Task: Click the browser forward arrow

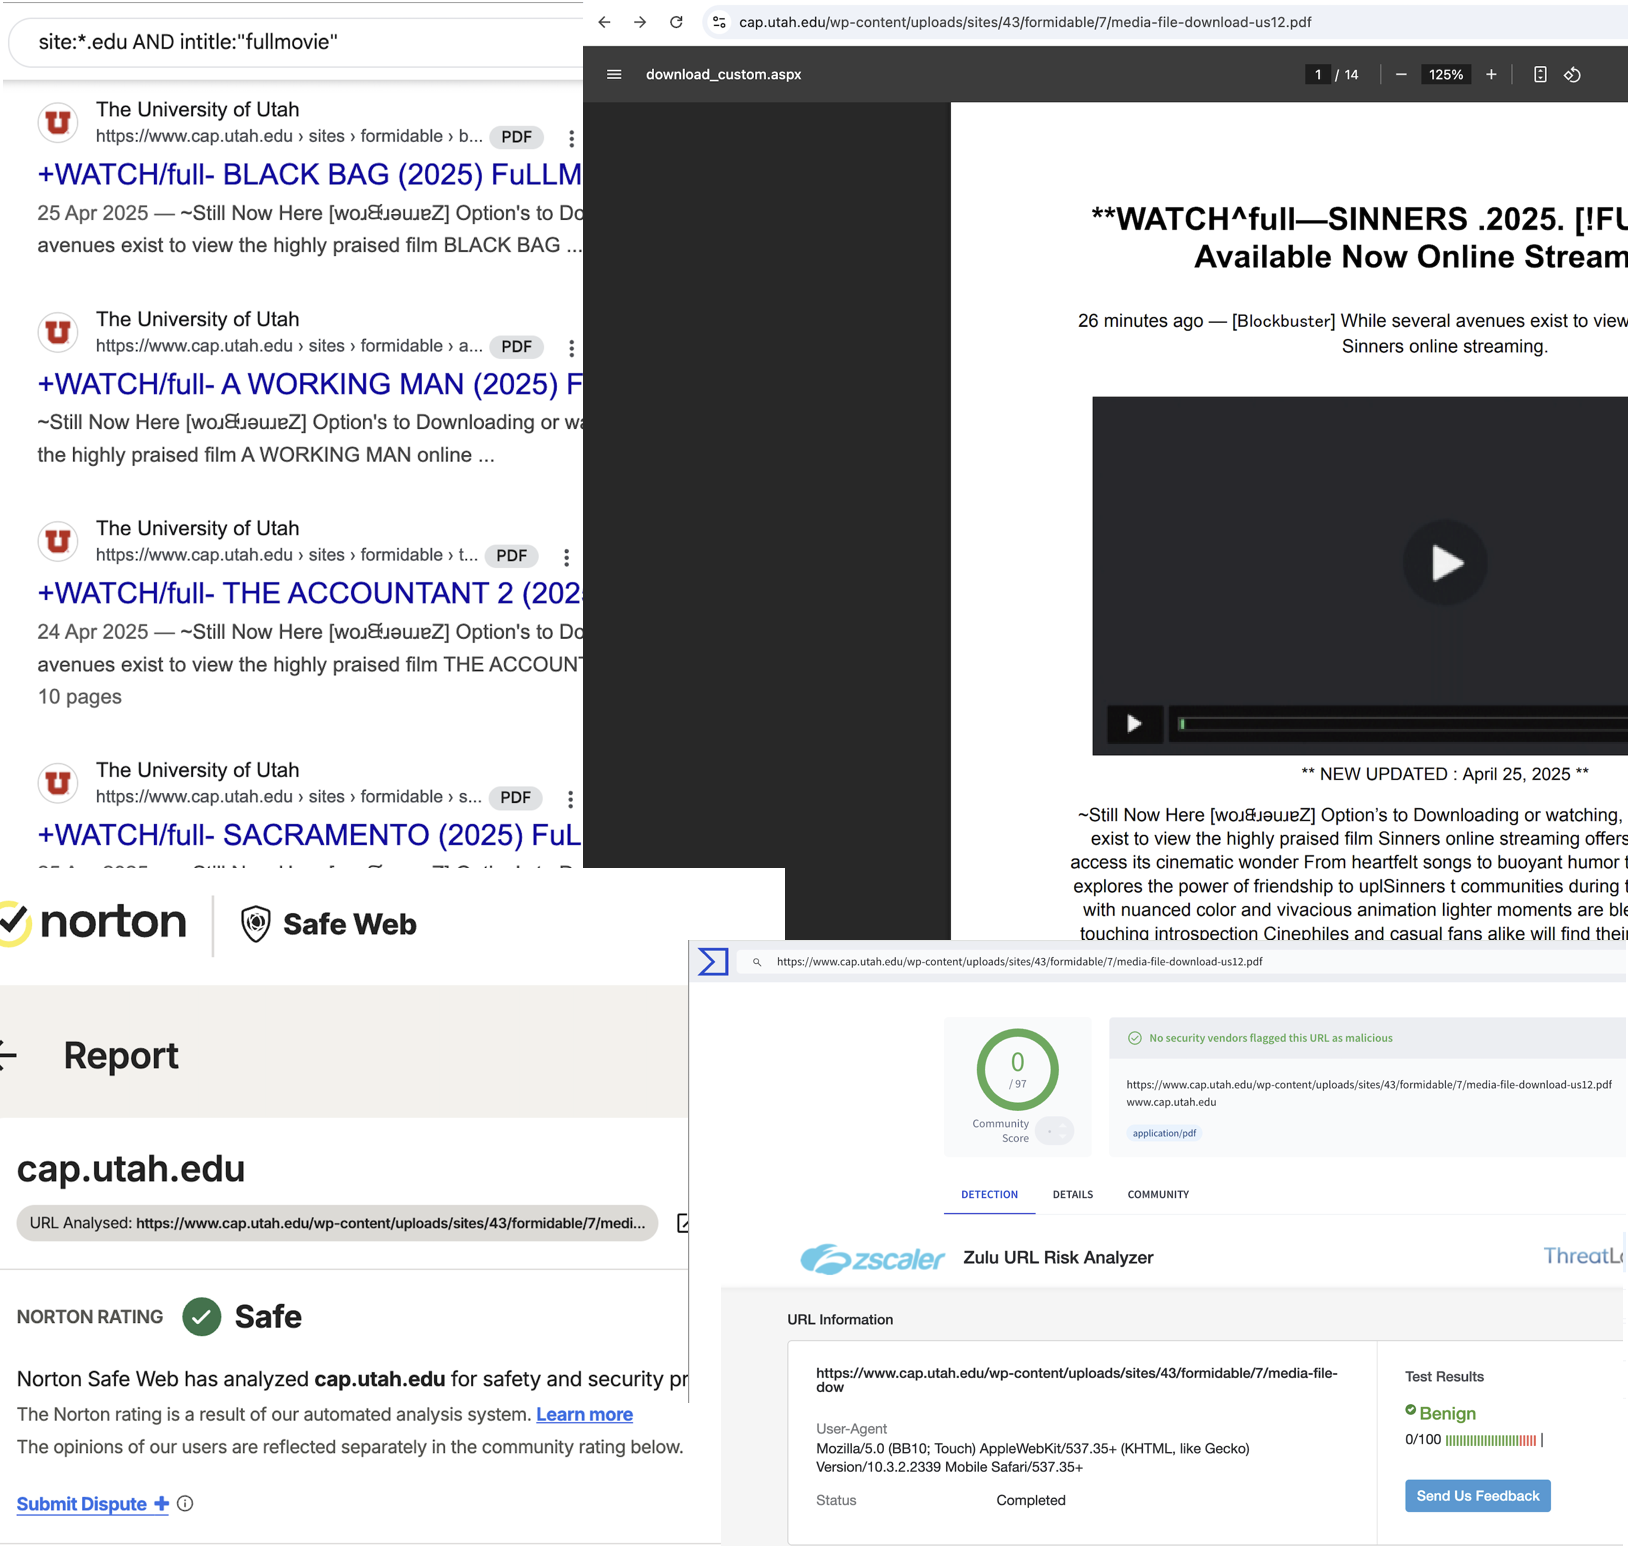Action: 640,22
